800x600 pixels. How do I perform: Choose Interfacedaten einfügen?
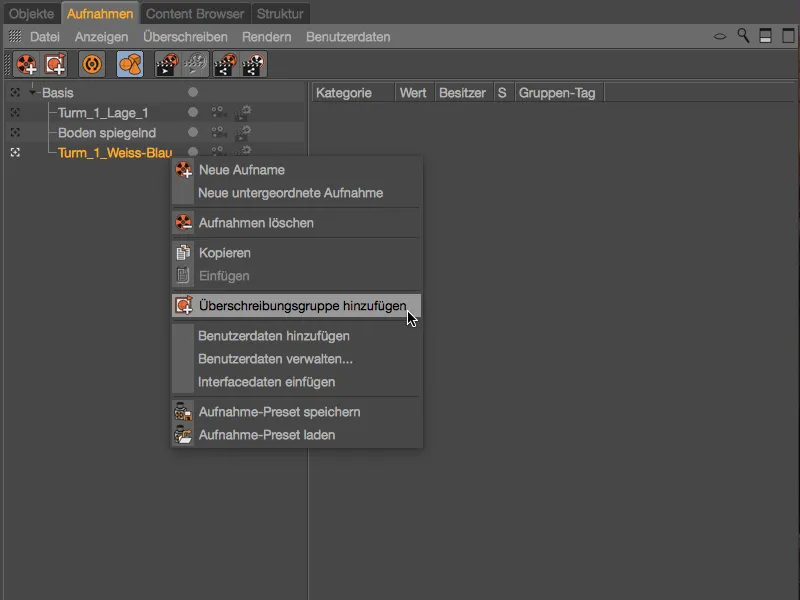tap(297, 382)
